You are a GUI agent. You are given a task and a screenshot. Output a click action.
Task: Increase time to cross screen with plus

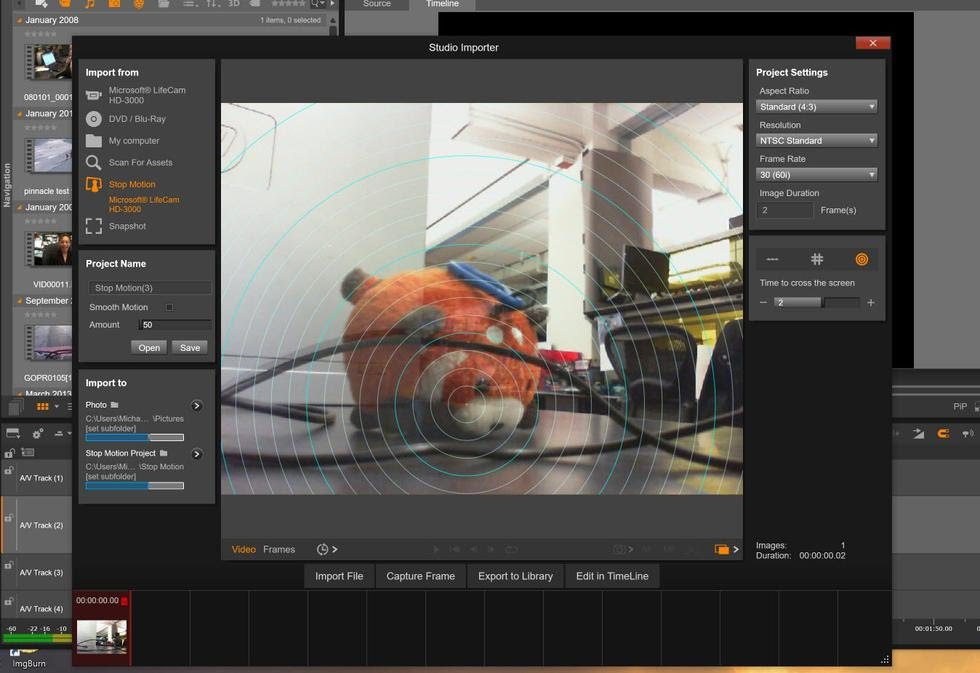pos(871,302)
